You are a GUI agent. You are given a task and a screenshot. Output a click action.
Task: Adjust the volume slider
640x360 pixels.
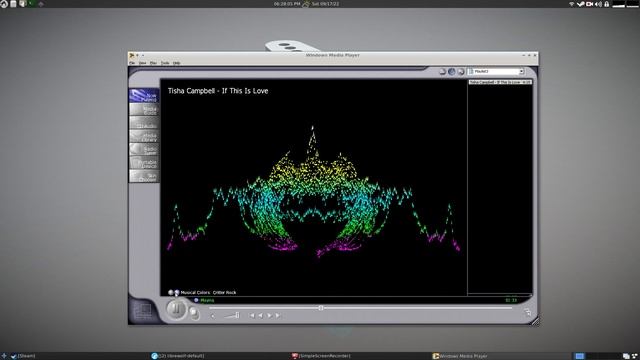232,315
